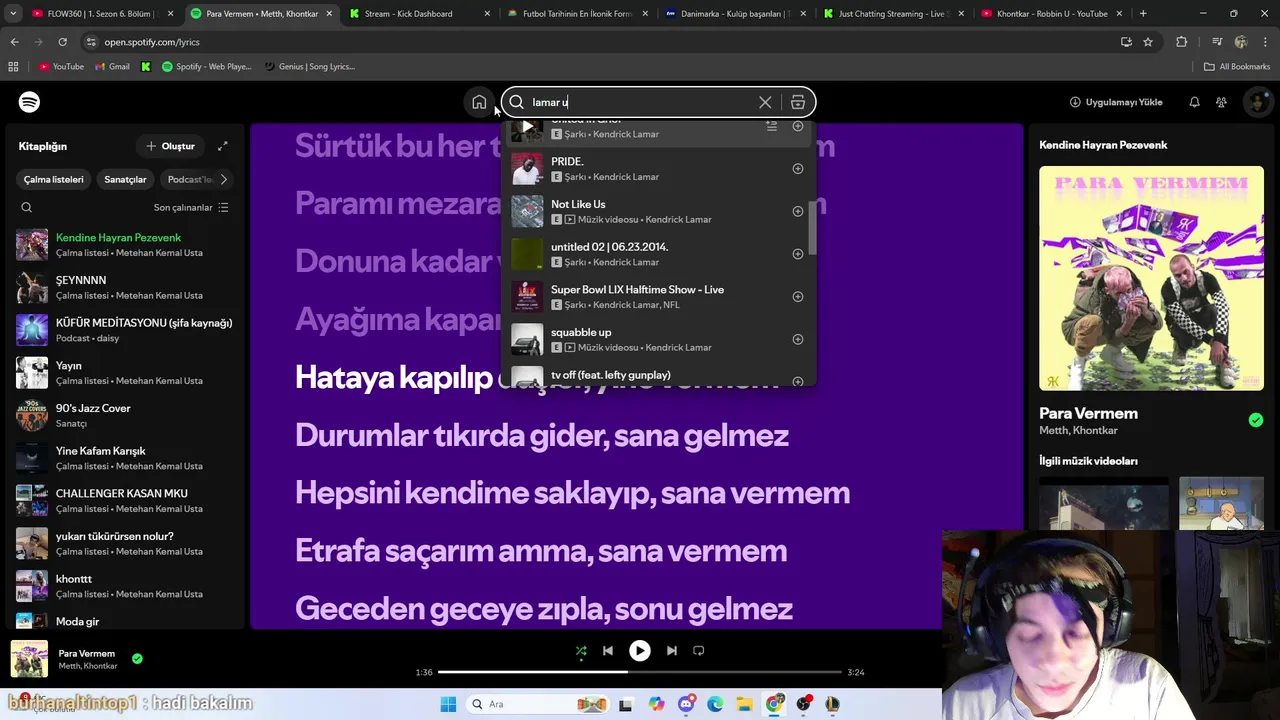Jump to lyric 'Hepsini kendime saklayıp, sana vermem'
The height and width of the screenshot is (720, 1280).
pos(572,492)
